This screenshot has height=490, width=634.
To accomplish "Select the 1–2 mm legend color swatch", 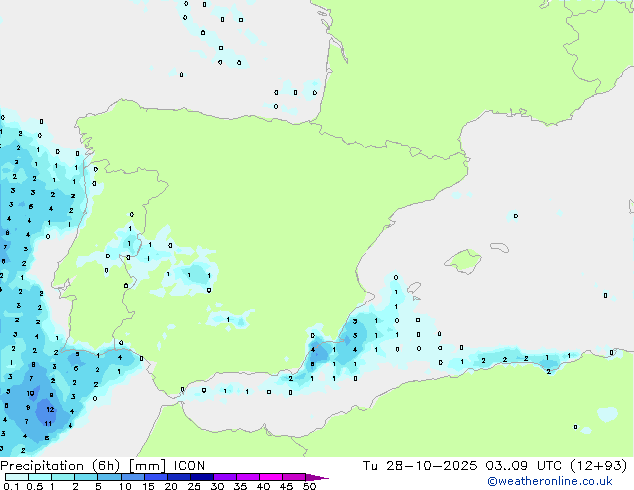I will pyautogui.click(x=63, y=477).
